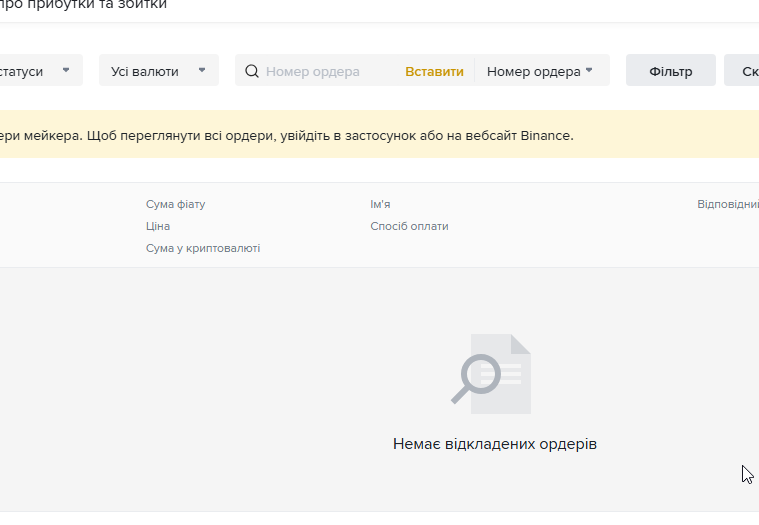759x525 pixels.
Task: Click the yellow Binance notice banner text
Action: 287,135
